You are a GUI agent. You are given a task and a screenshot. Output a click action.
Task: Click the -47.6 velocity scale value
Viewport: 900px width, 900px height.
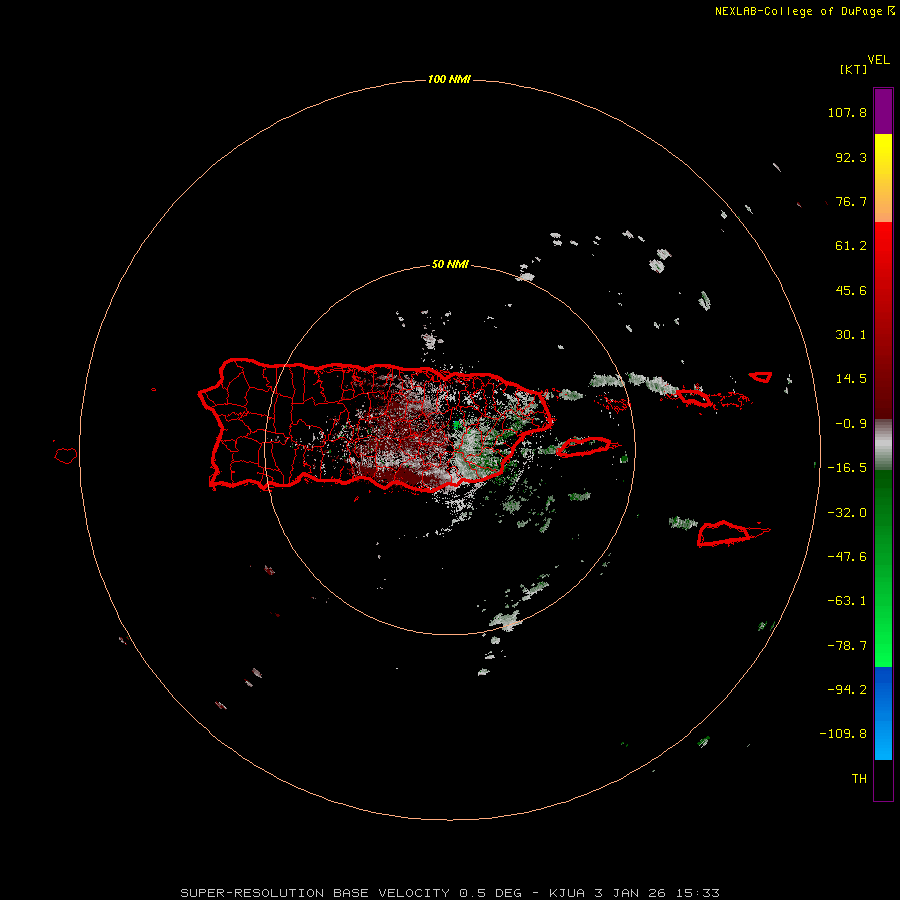847,557
